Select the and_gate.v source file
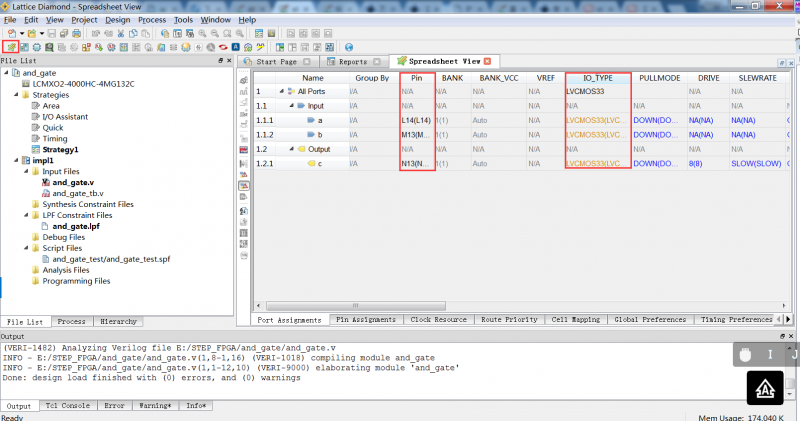This screenshot has height=421, width=800. [x=73, y=182]
